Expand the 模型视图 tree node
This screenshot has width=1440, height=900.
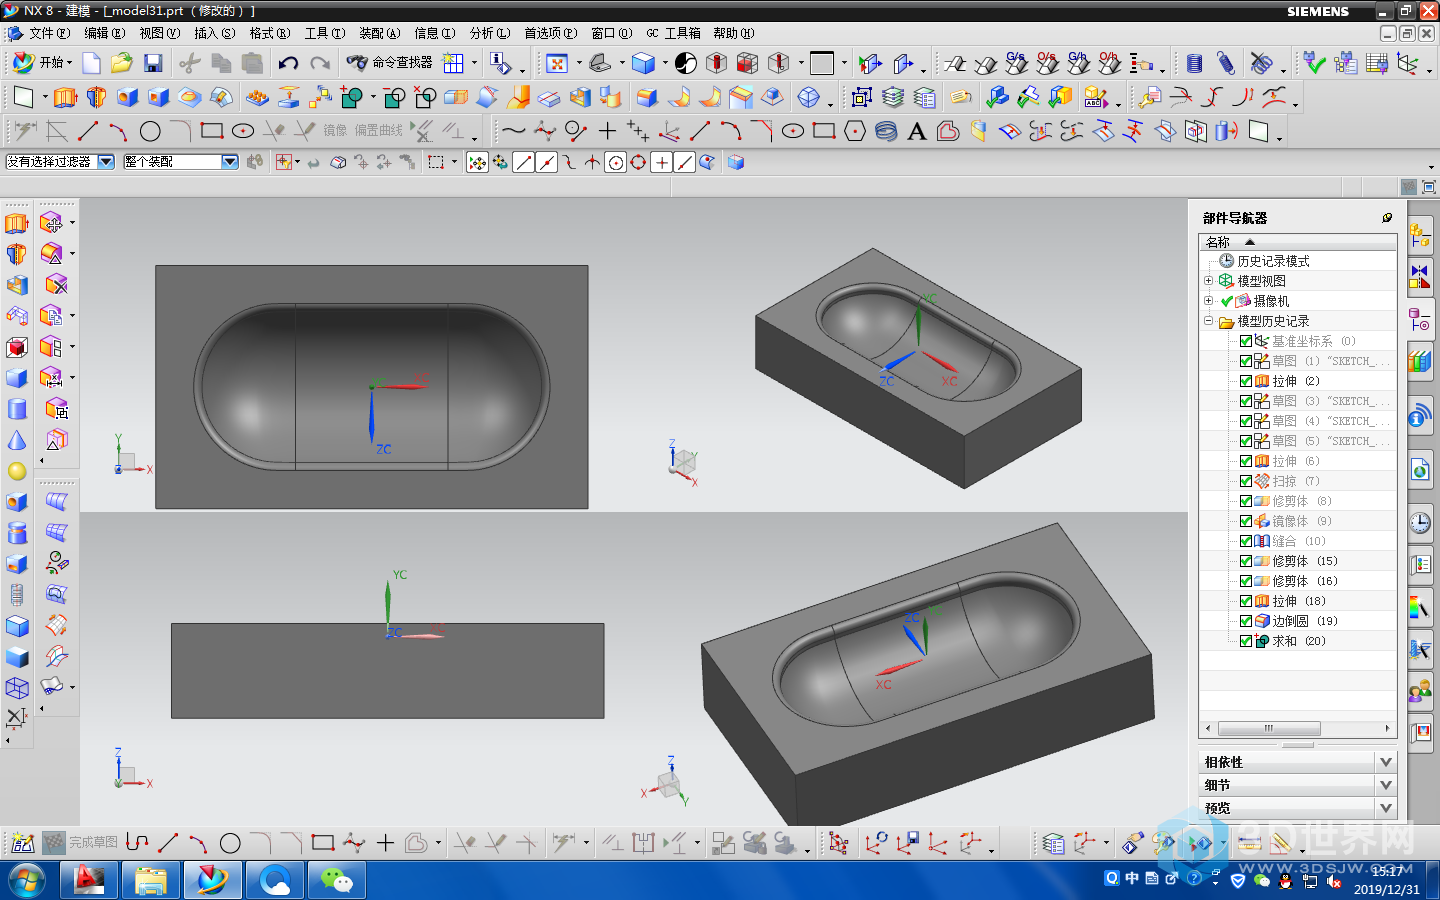tap(1208, 281)
